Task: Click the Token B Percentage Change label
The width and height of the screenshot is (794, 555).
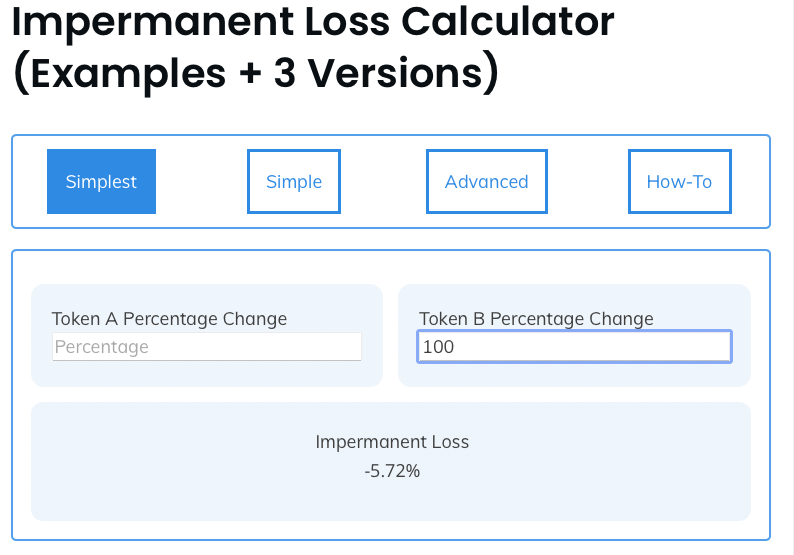Action: pos(536,319)
